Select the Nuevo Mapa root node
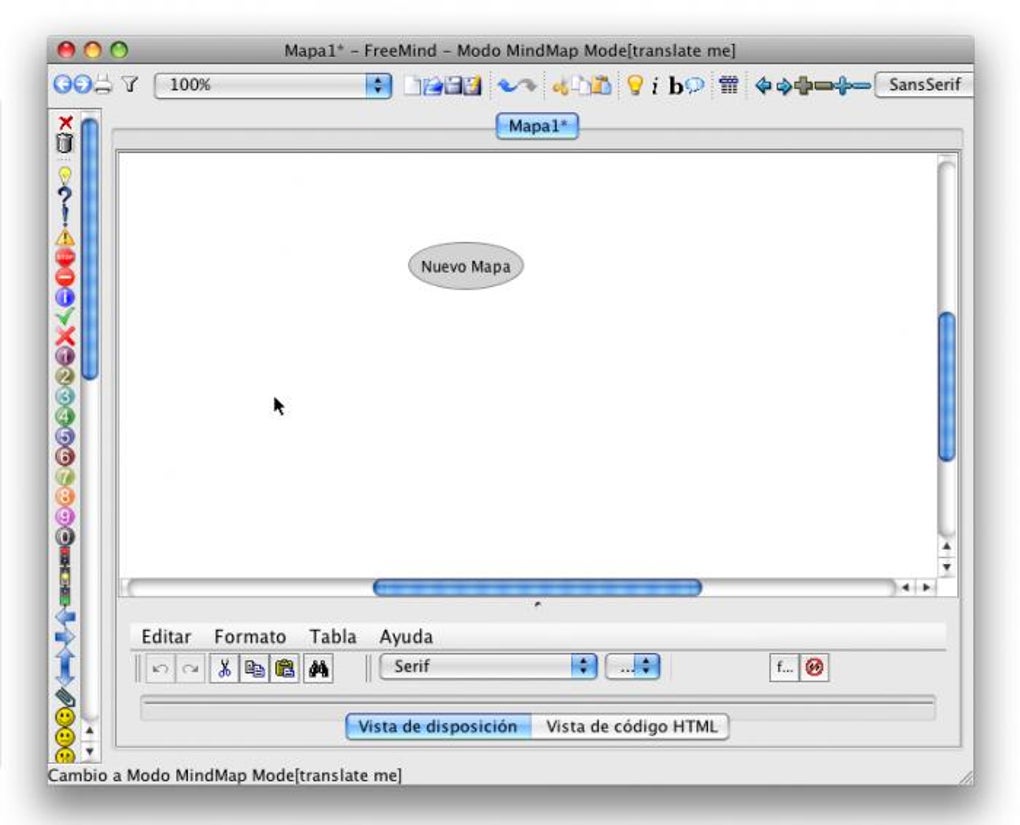The width and height of the screenshot is (1020, 825). 466,266
